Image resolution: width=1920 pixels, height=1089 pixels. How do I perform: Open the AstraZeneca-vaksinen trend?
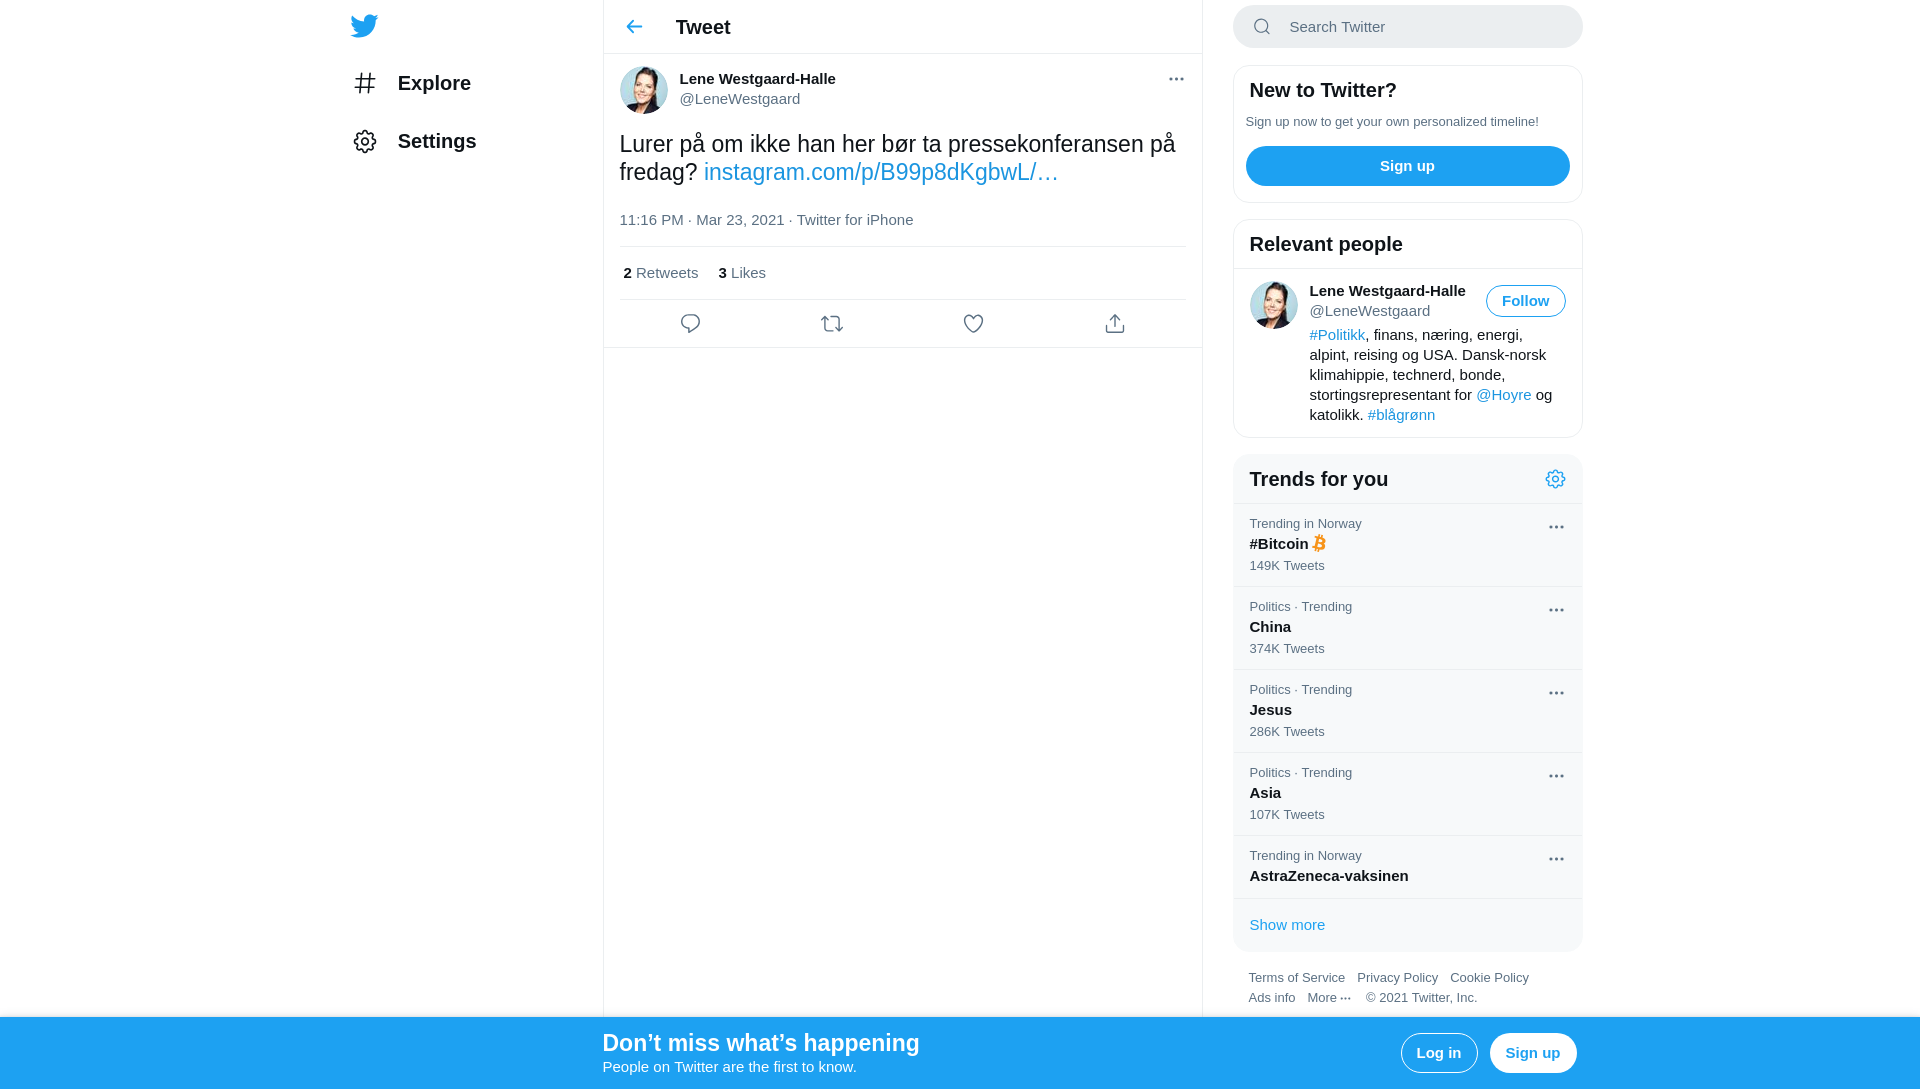tap(1407, 867)
